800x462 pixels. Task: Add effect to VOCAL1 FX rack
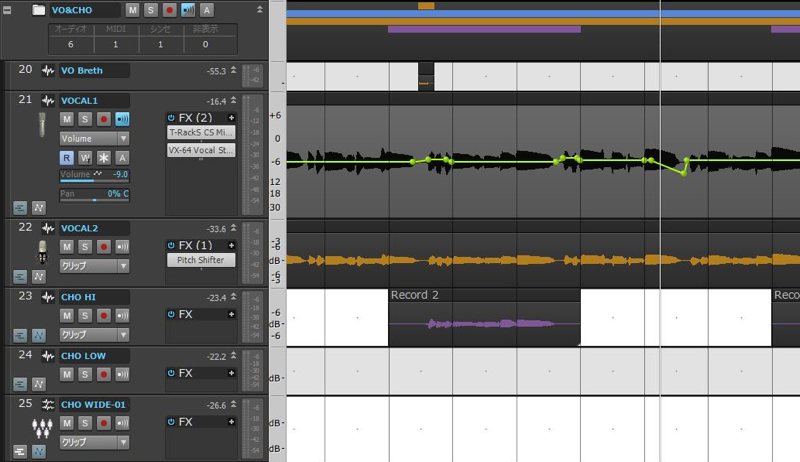pyautogui.click(x=231, y=118)
